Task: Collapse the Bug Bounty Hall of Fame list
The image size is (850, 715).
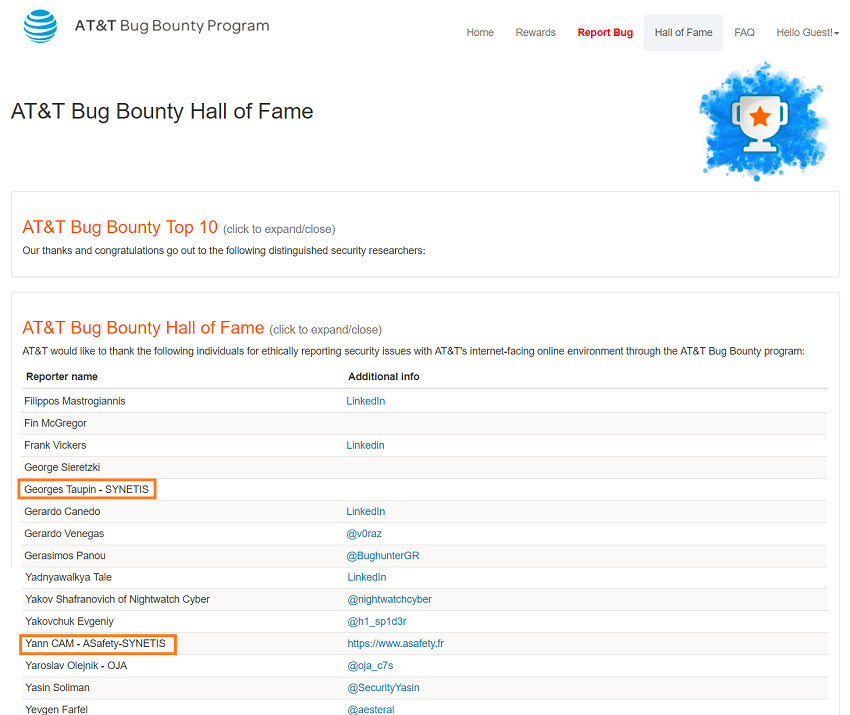Action: click(143, 328)
